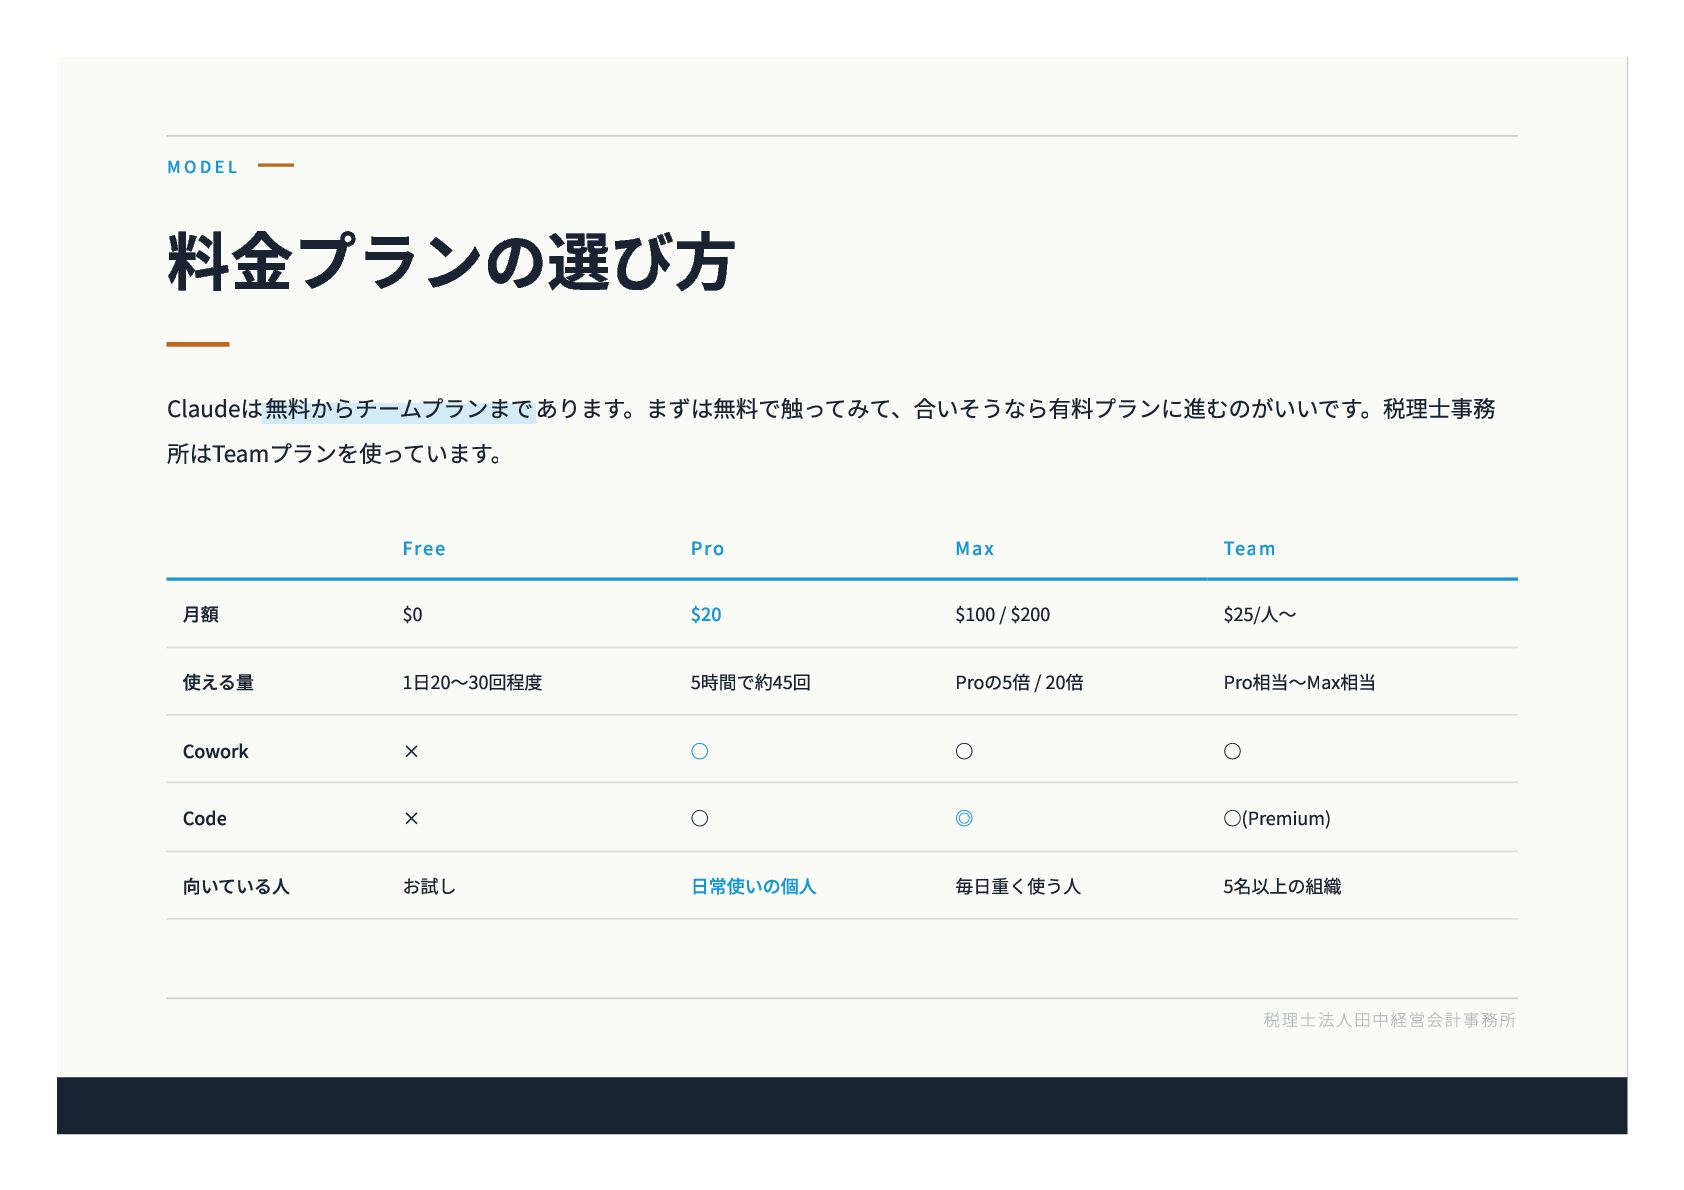
Task: Click the circle in Max Cowork cell
Action: click(x=964, y=751)
